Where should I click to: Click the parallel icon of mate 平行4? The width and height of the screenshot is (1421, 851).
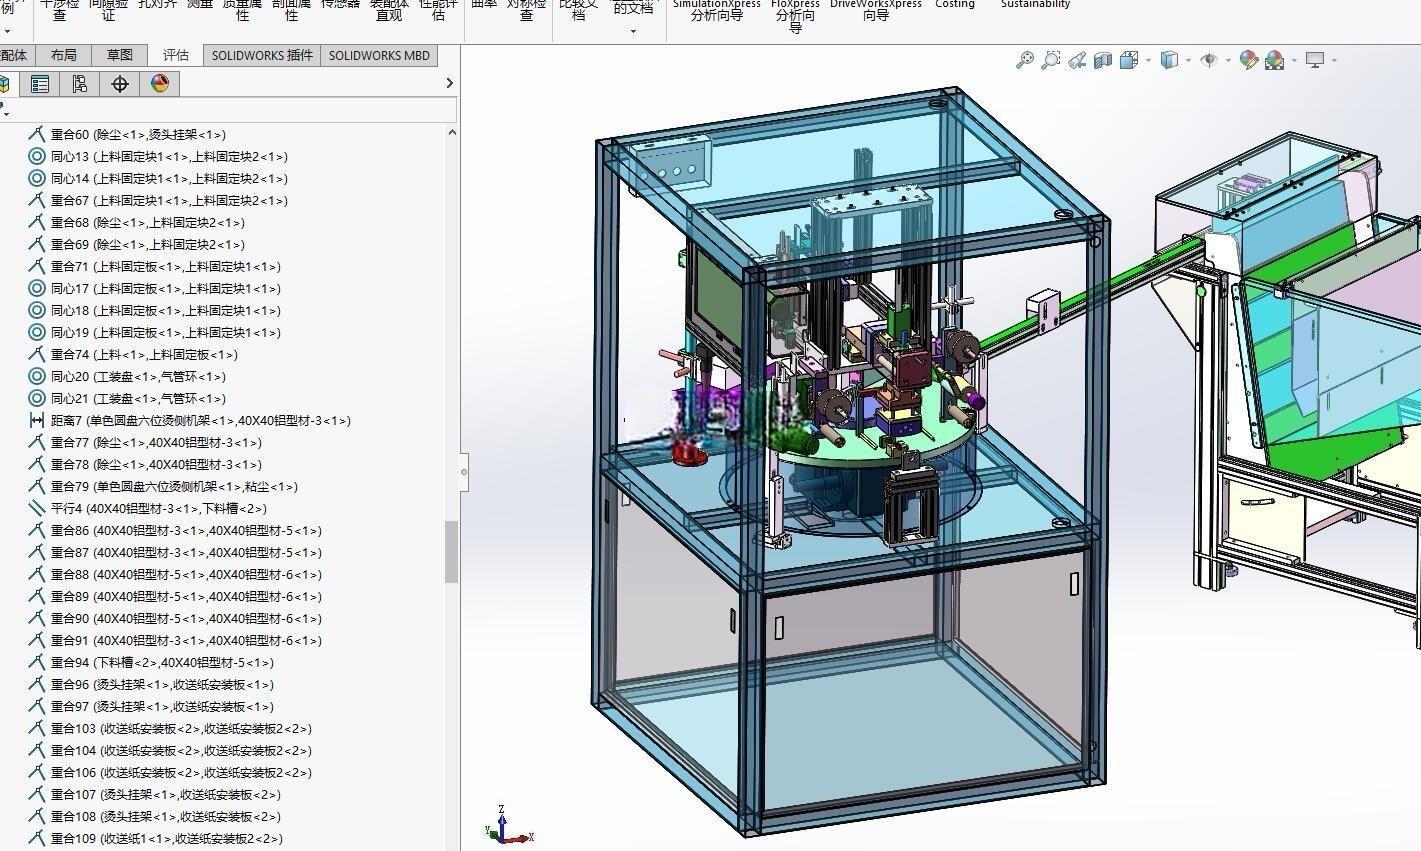pos(37,508)
